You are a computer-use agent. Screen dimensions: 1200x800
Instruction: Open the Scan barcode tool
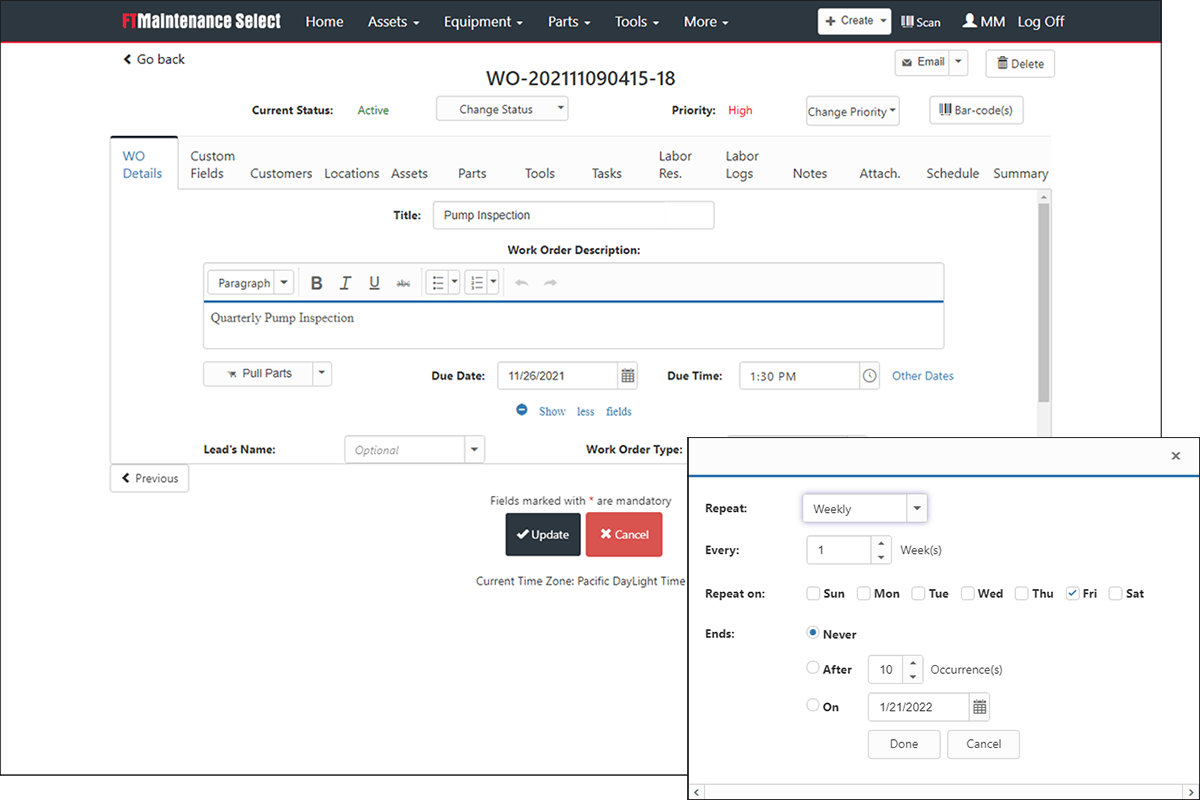921,21
